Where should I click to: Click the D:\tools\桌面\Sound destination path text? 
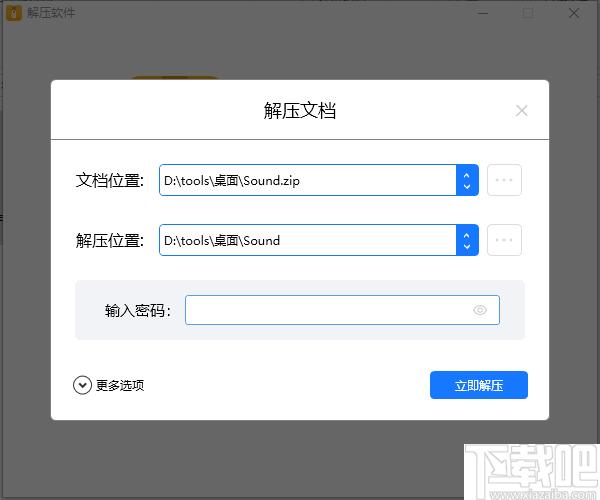click(222, 240)
